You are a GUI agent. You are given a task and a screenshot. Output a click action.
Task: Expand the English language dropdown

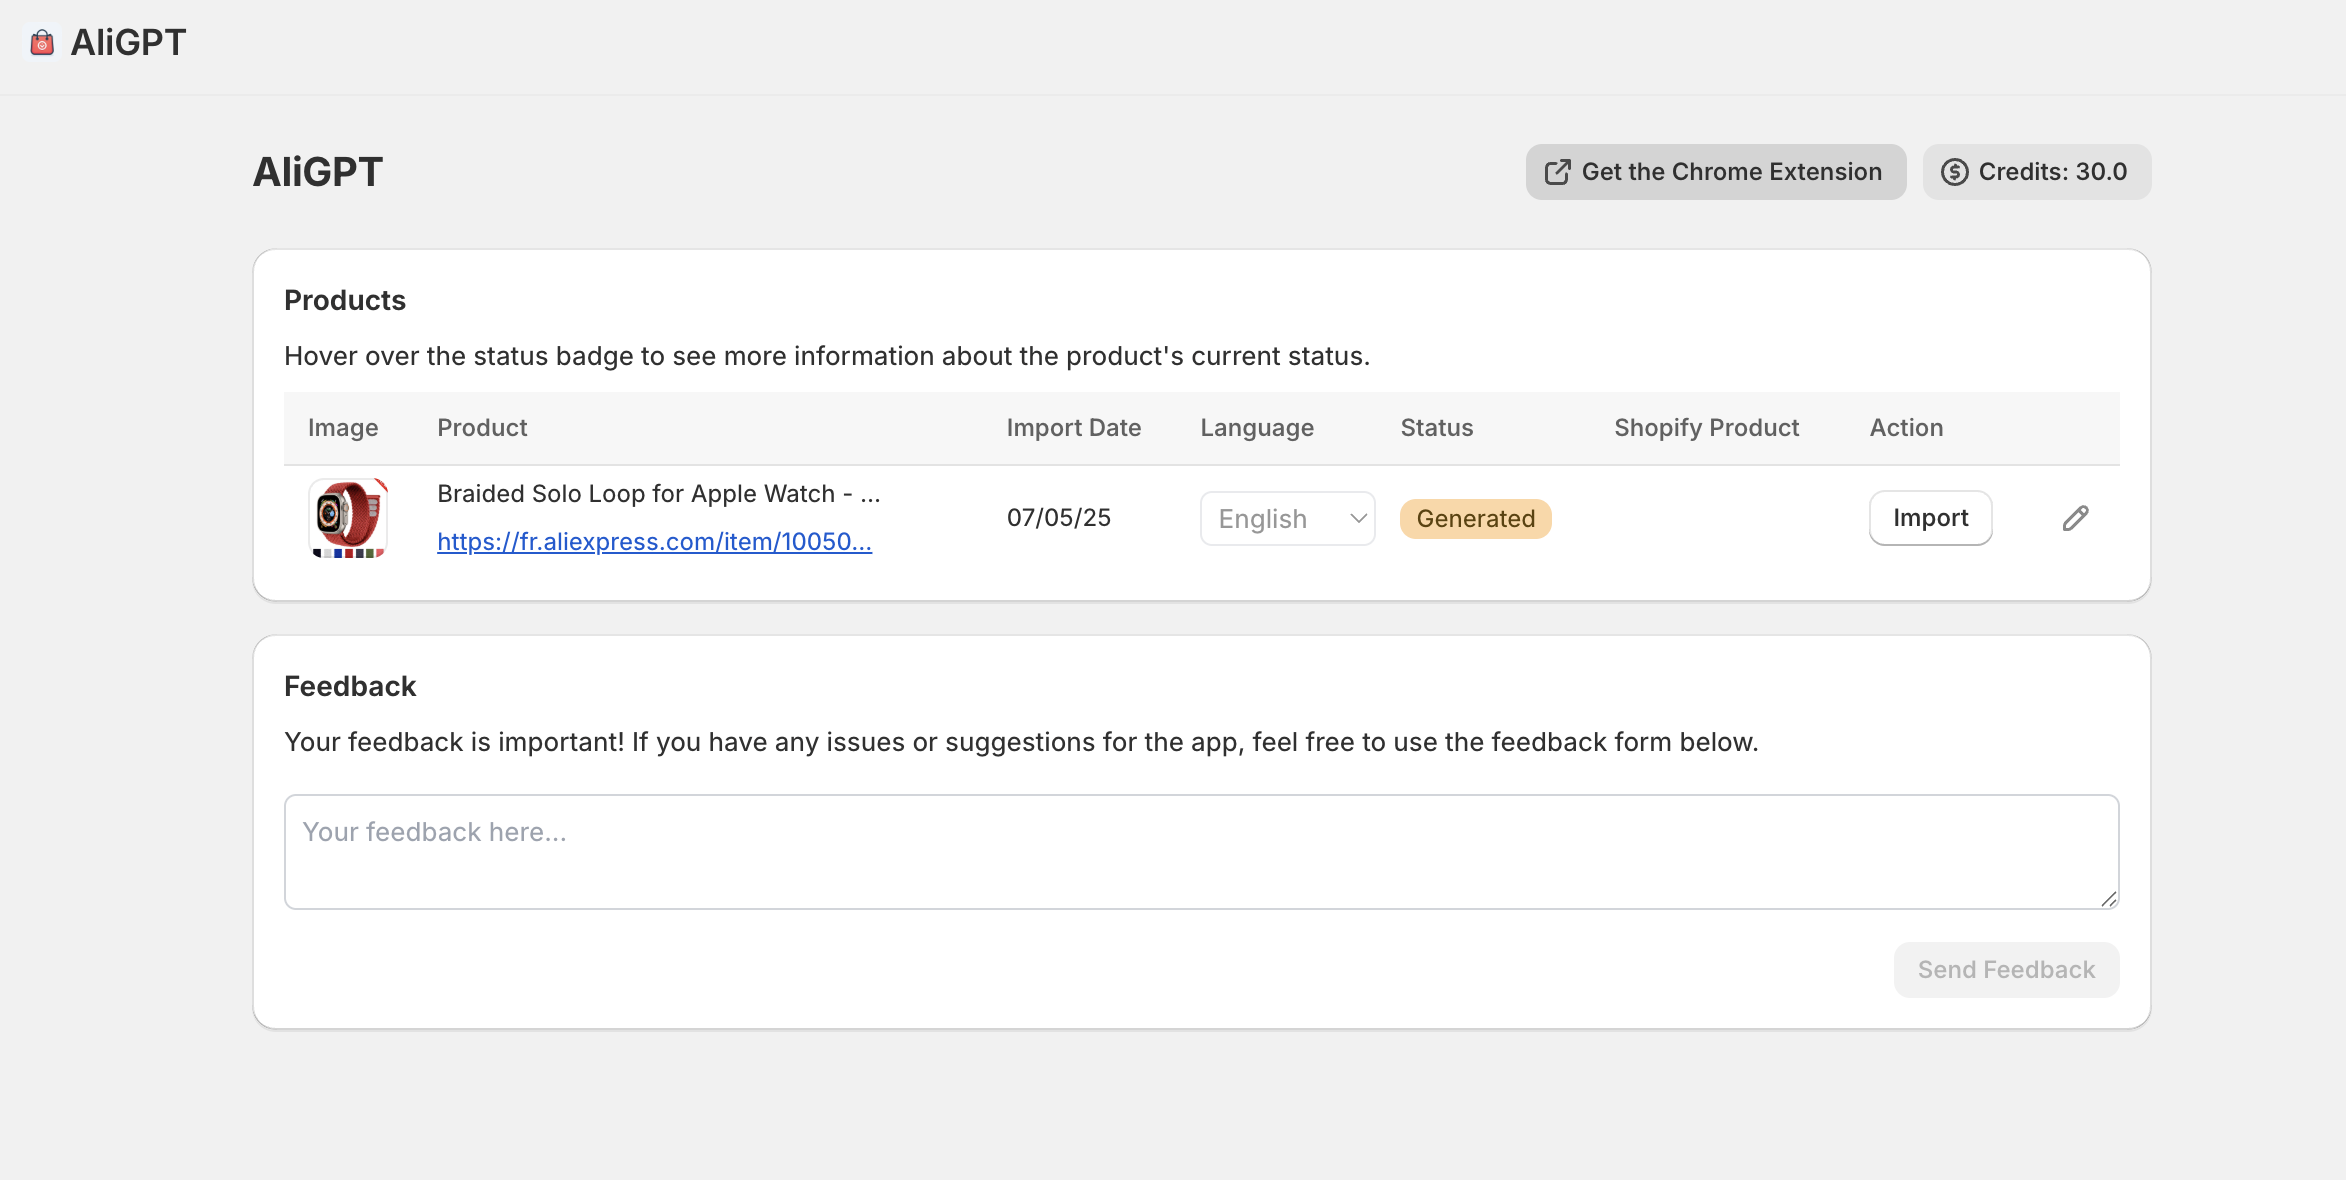point(1286,518)
